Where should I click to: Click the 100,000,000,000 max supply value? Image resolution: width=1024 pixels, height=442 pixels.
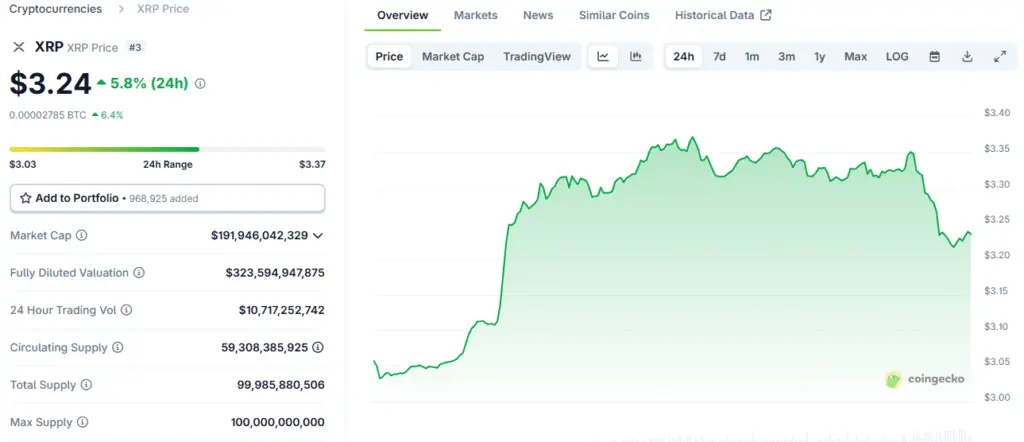(x=278, y=422)
